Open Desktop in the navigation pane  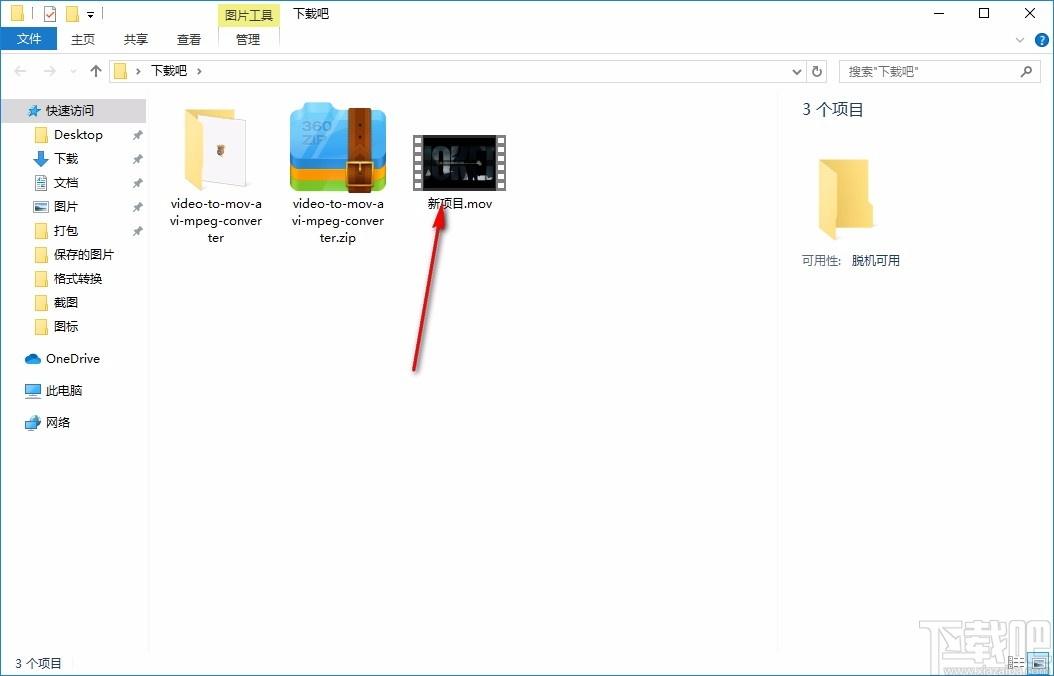[78, 135]
